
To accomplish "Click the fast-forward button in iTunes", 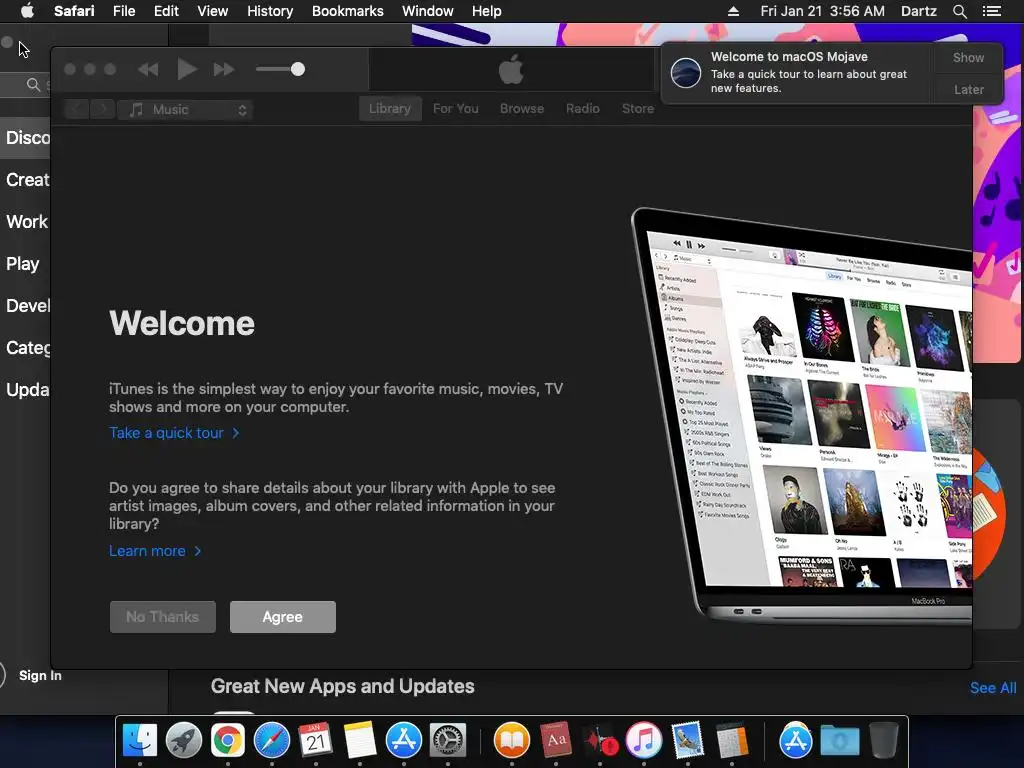I will point(224,69).
